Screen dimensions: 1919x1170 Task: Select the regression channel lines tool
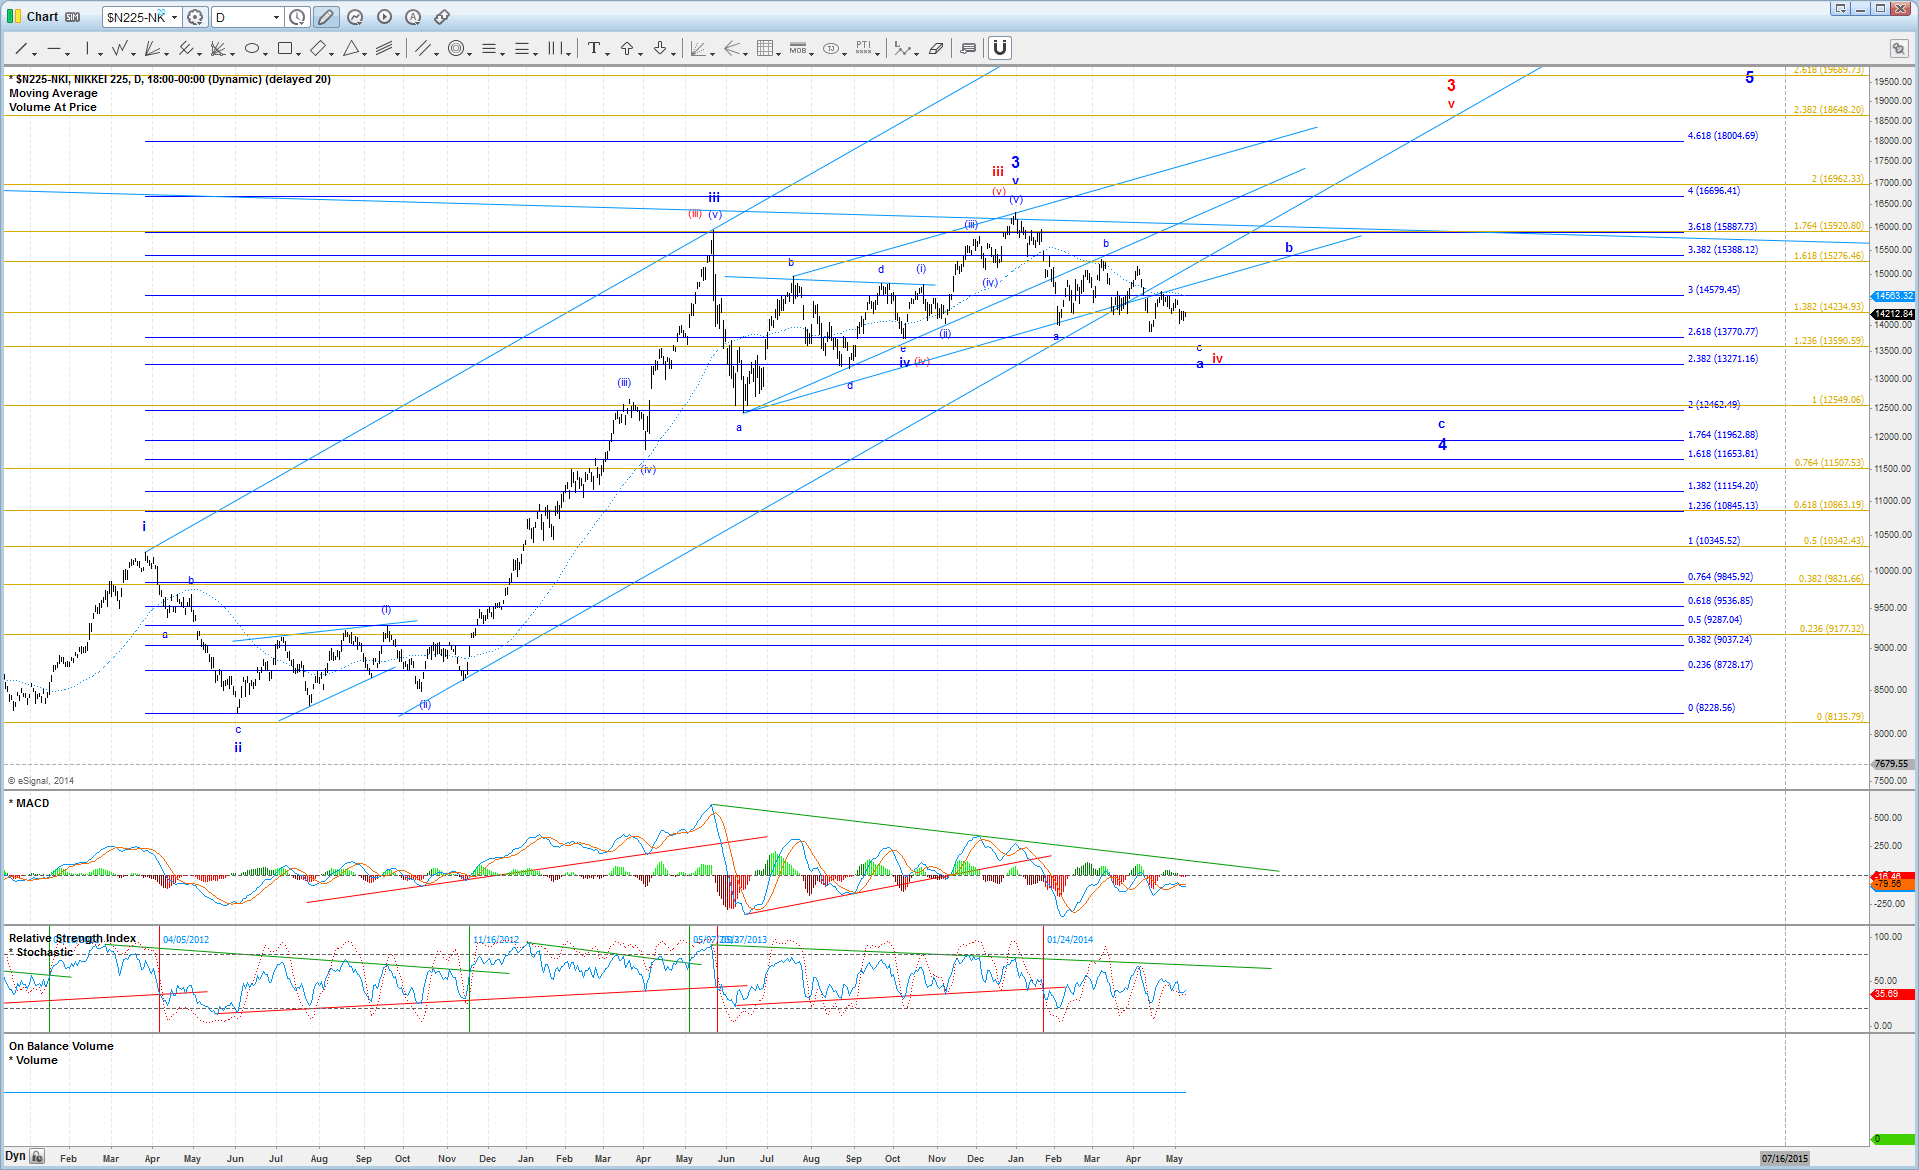tap(384, 48)
